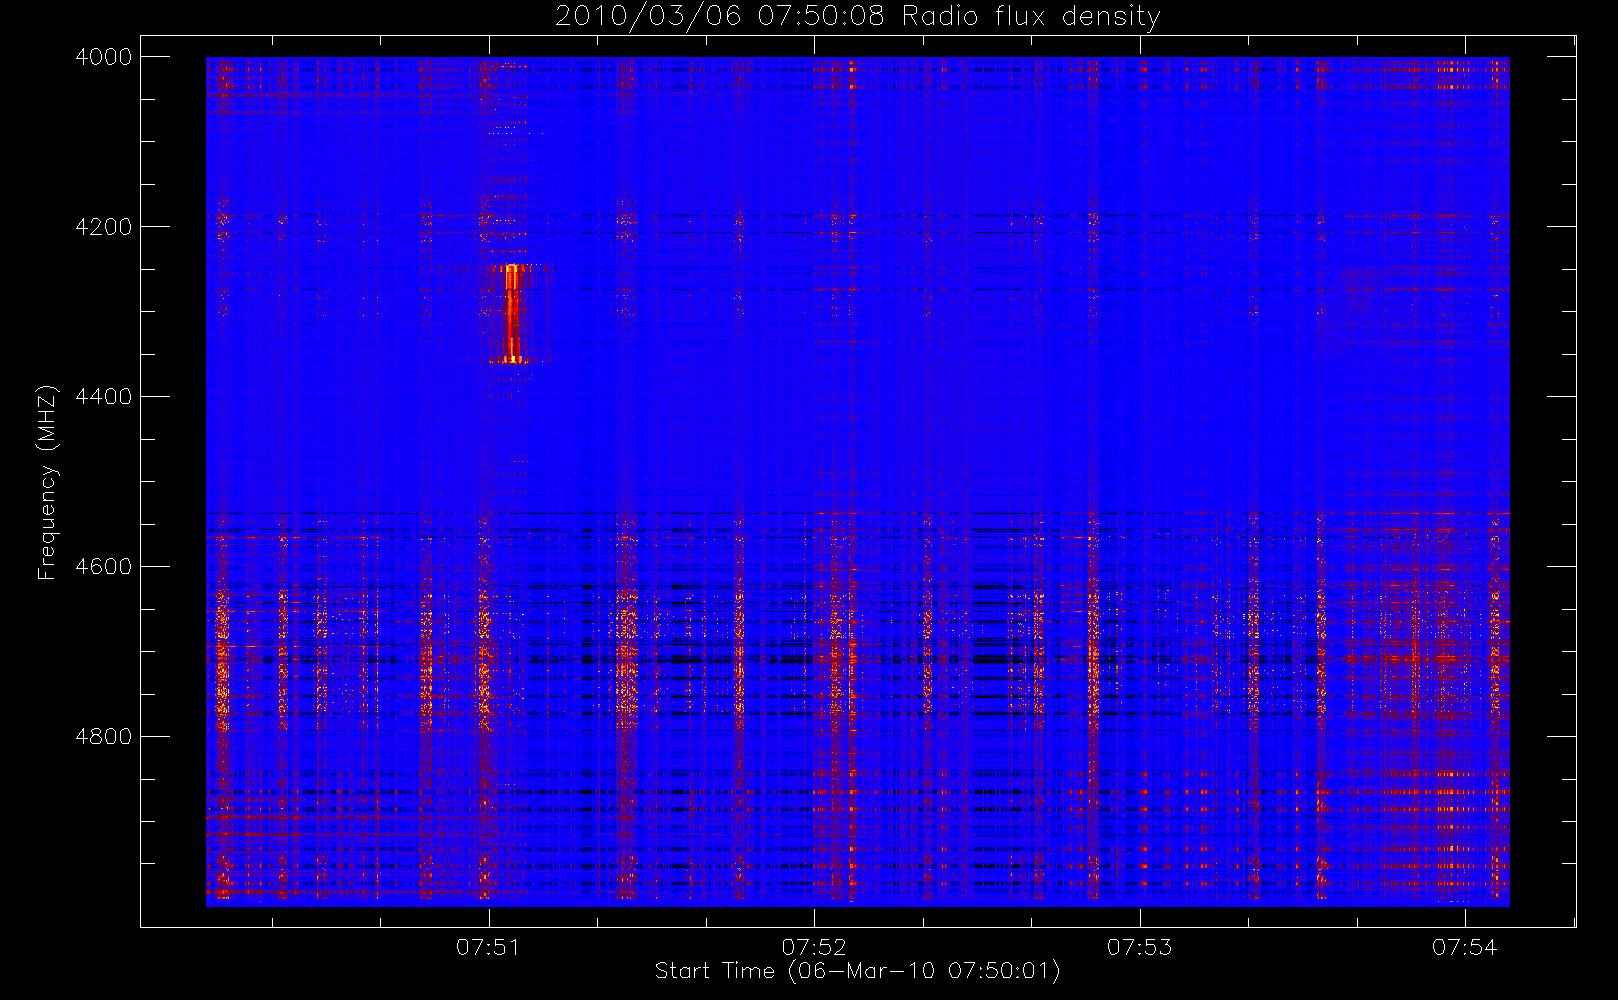Click the 4400 frequency tick label
The width and height of the screenshot is (1618, 1000).
pyautogui.click(x=104, y=397)
